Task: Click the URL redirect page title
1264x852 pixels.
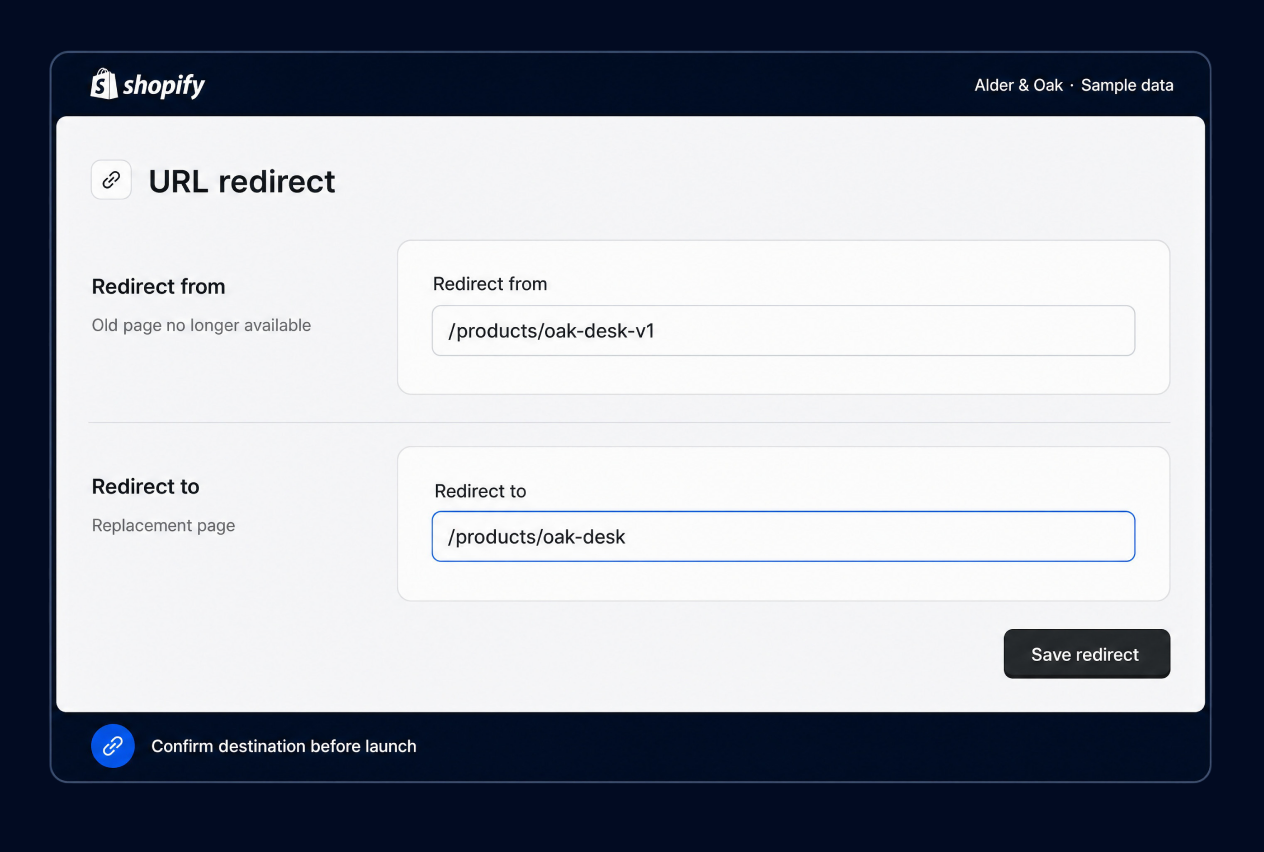Action: (242, 181)
